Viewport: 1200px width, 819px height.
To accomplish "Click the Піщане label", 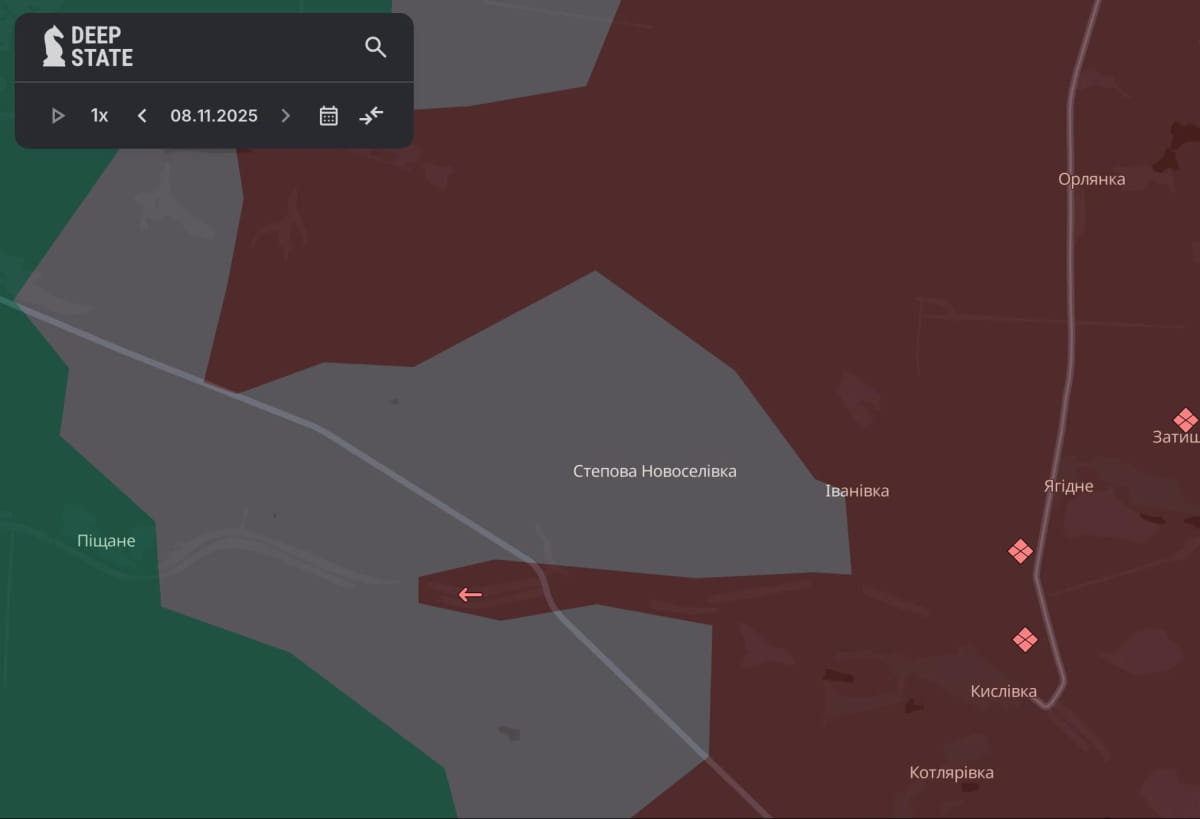I will (x=106, y=541).
